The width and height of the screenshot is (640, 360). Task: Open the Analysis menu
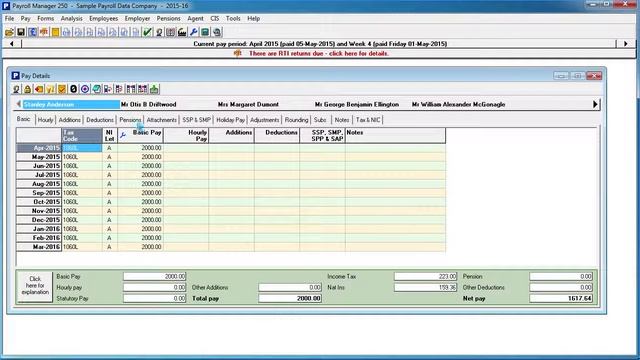71,18
